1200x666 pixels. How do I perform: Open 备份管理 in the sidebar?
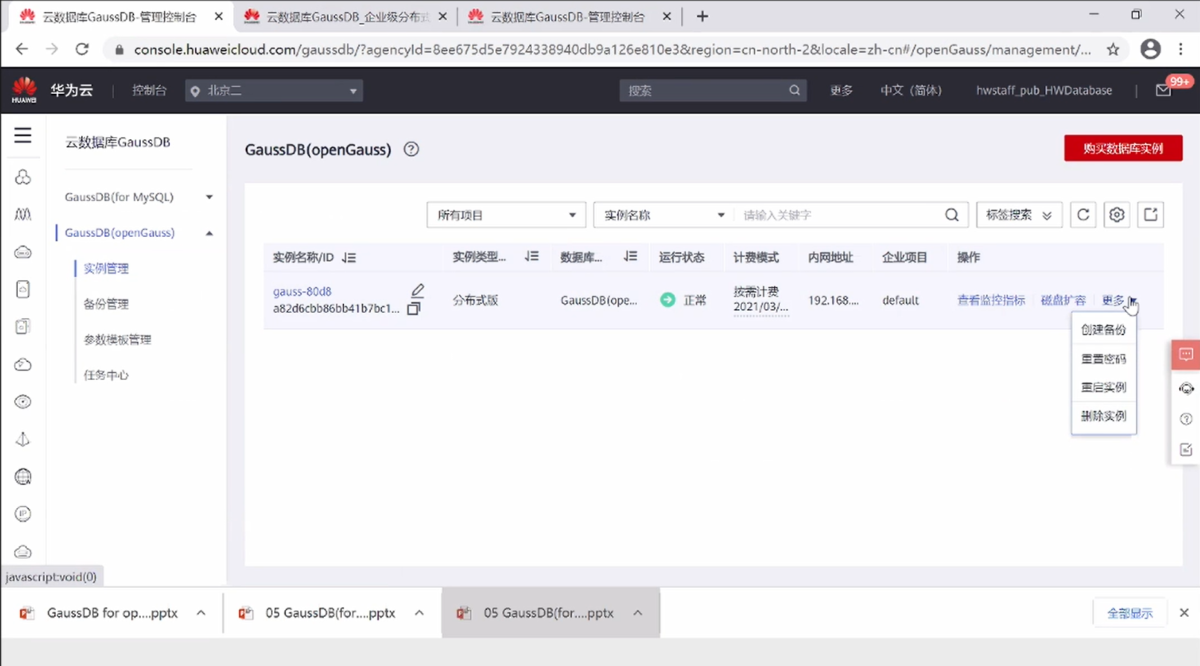106,304
